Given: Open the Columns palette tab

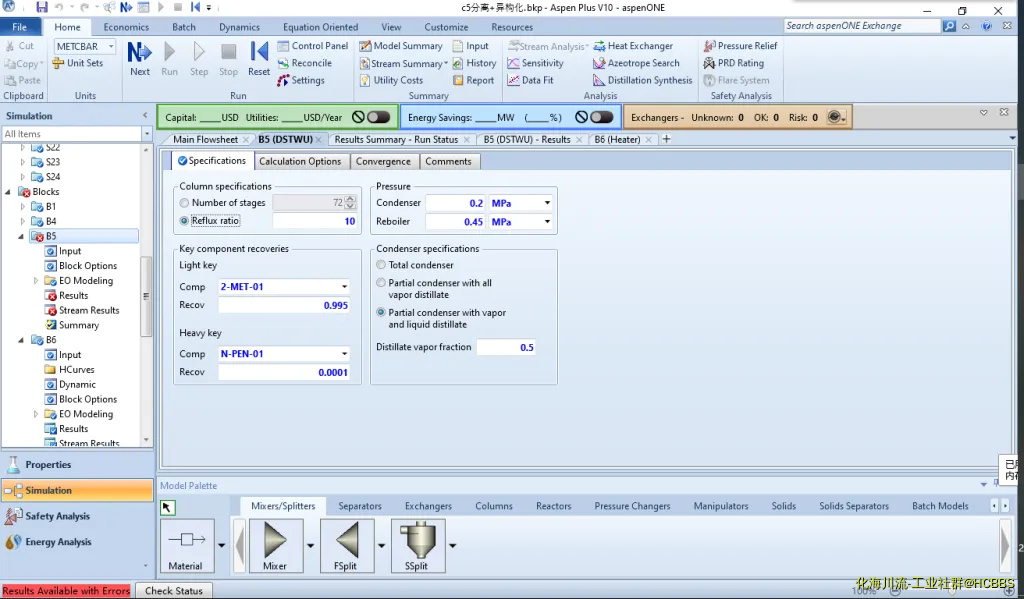Looking at the screenshot, I should tap(494, 506).
